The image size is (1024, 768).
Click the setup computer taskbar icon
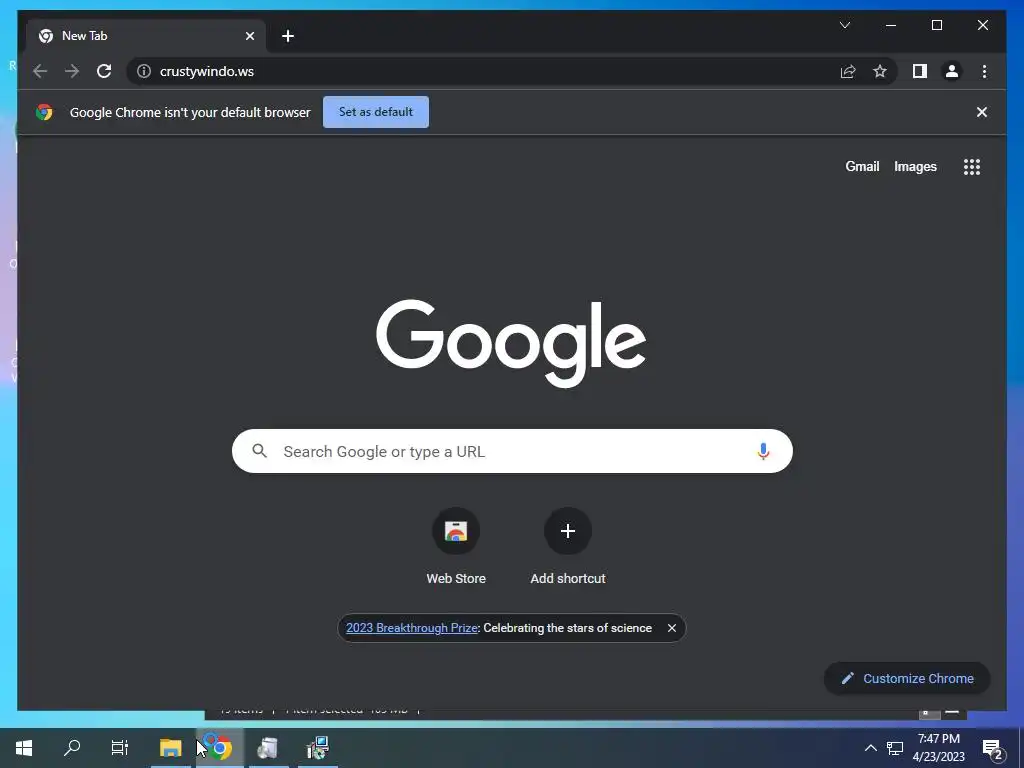pyautogui.click(x=317, y=748)
